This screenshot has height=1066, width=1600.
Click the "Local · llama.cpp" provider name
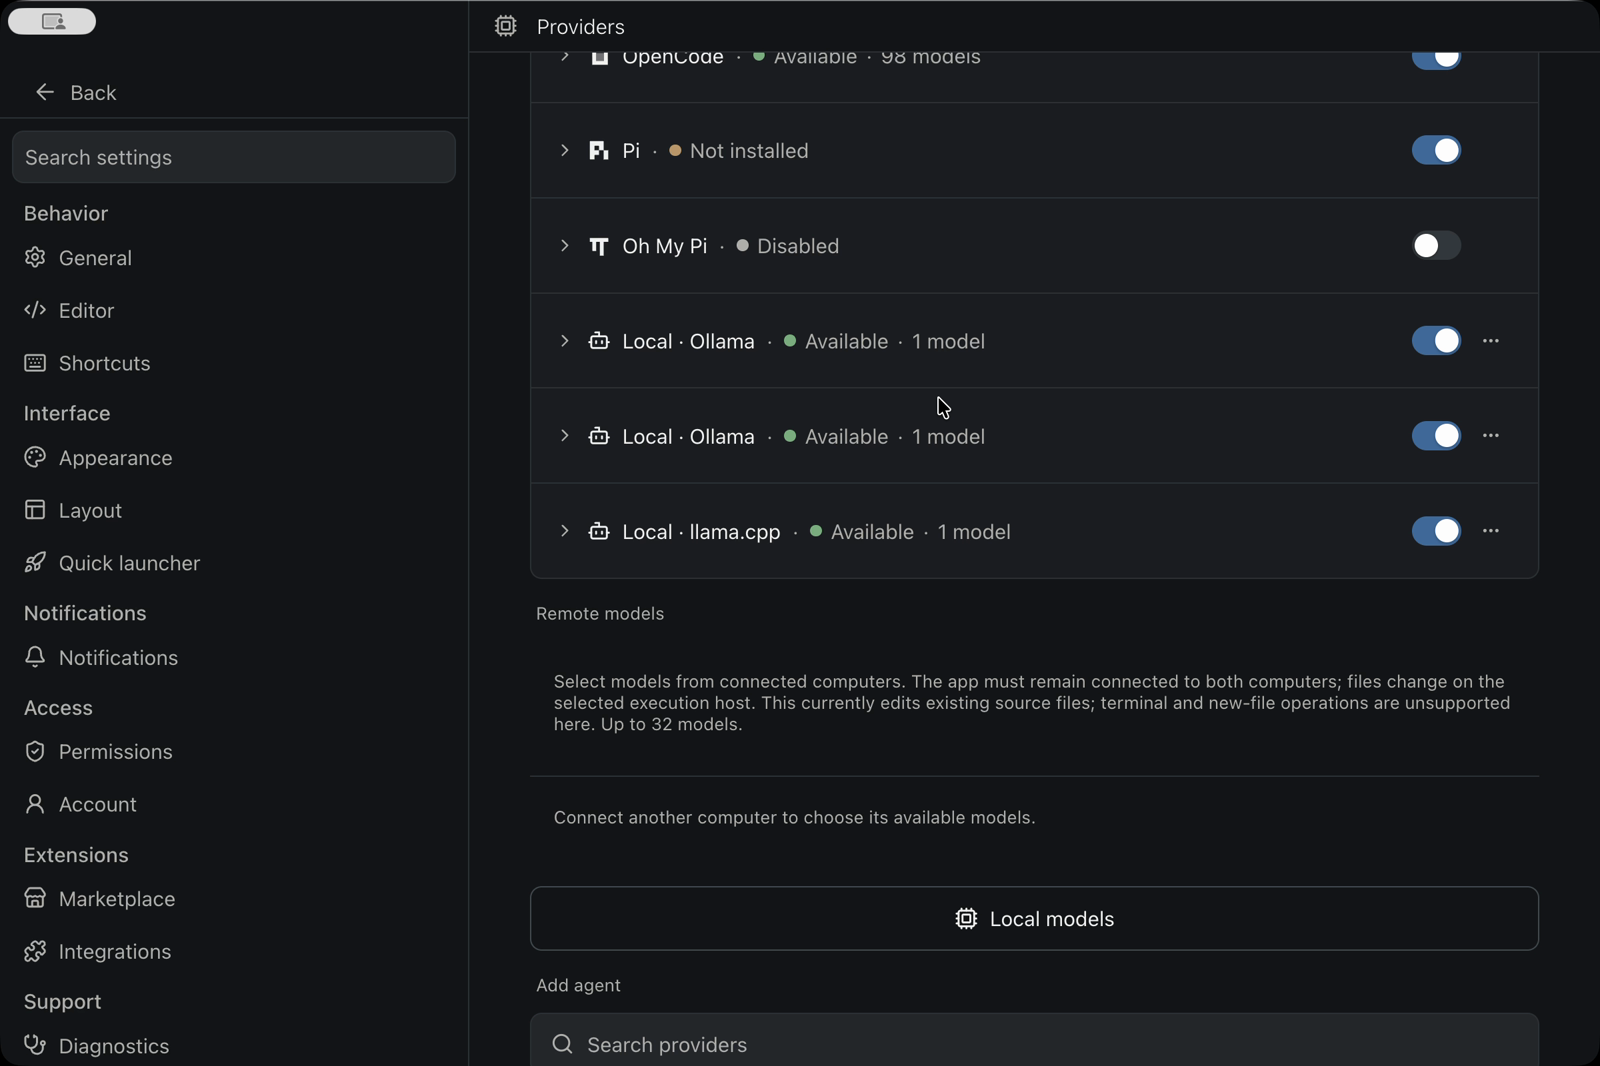pyautogui.click(x=701, y=532)
